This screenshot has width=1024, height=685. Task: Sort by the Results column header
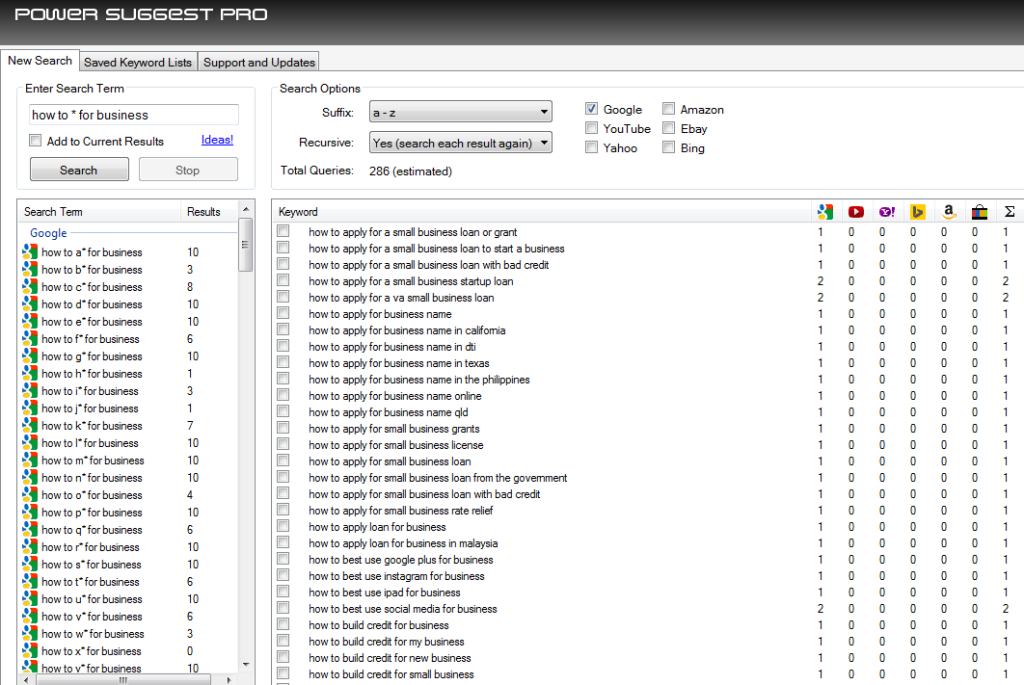pos(209,212)
